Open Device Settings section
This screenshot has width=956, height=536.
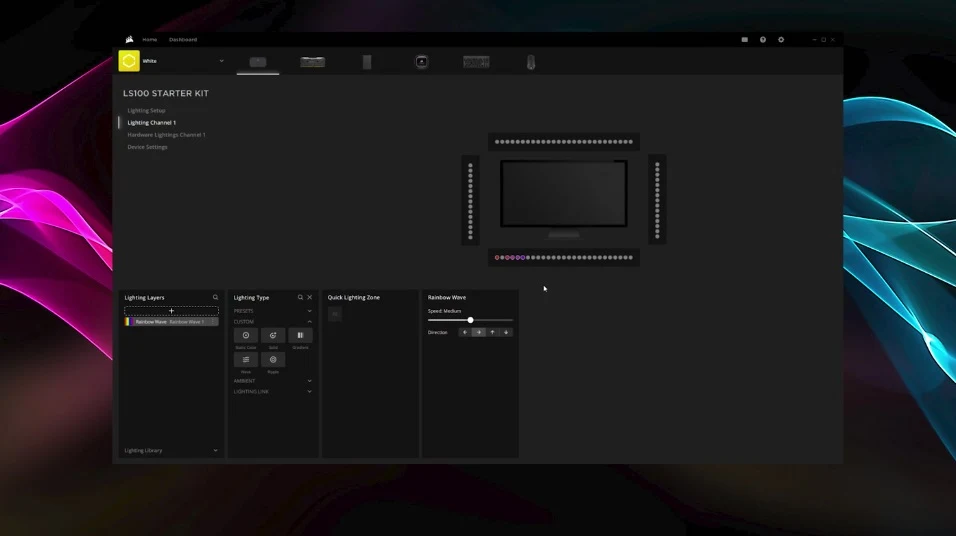tap(148, 147)
